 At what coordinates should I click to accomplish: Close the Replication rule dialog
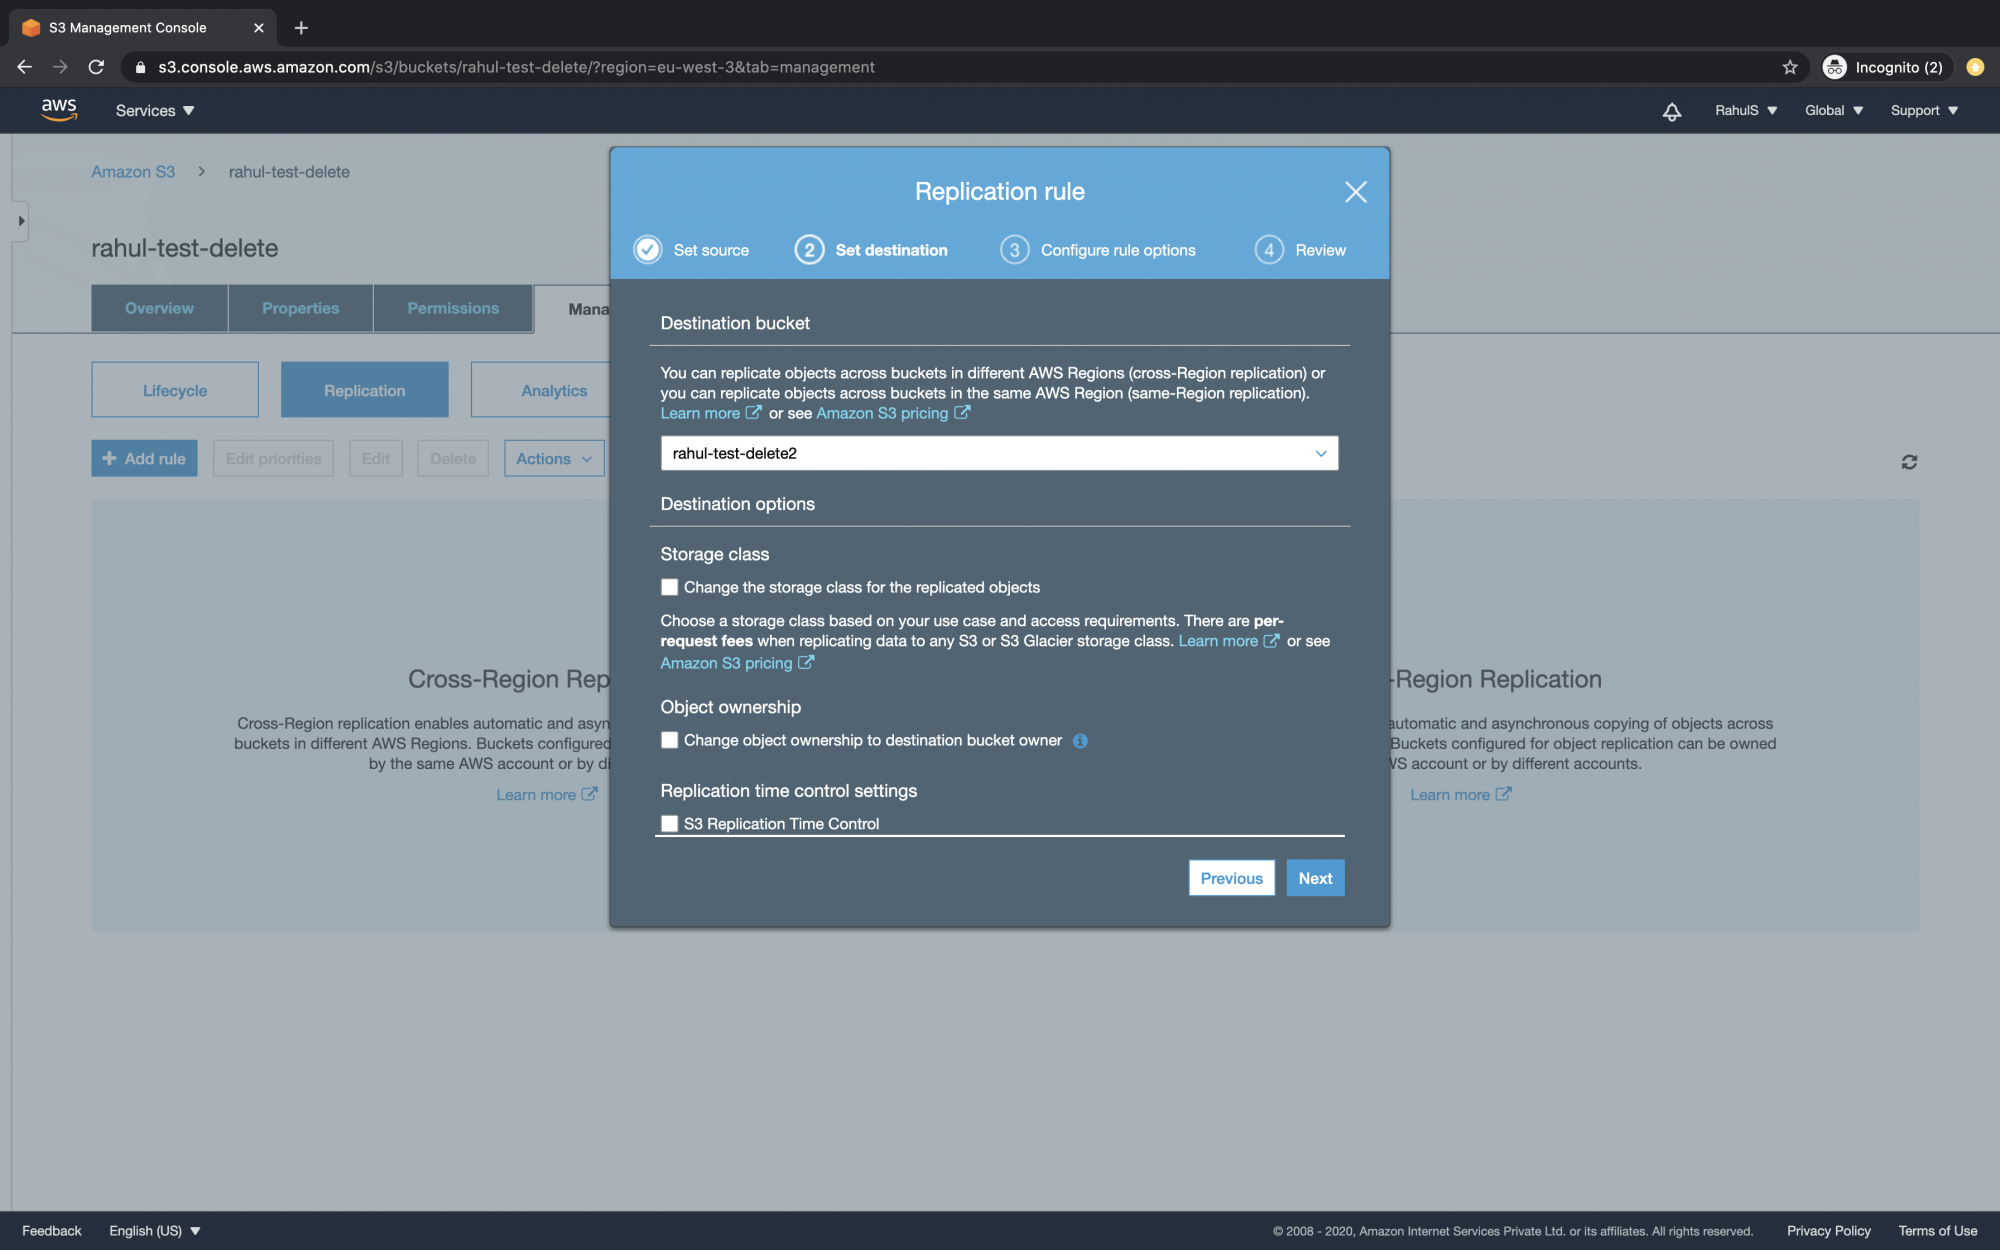point(1356,192)
